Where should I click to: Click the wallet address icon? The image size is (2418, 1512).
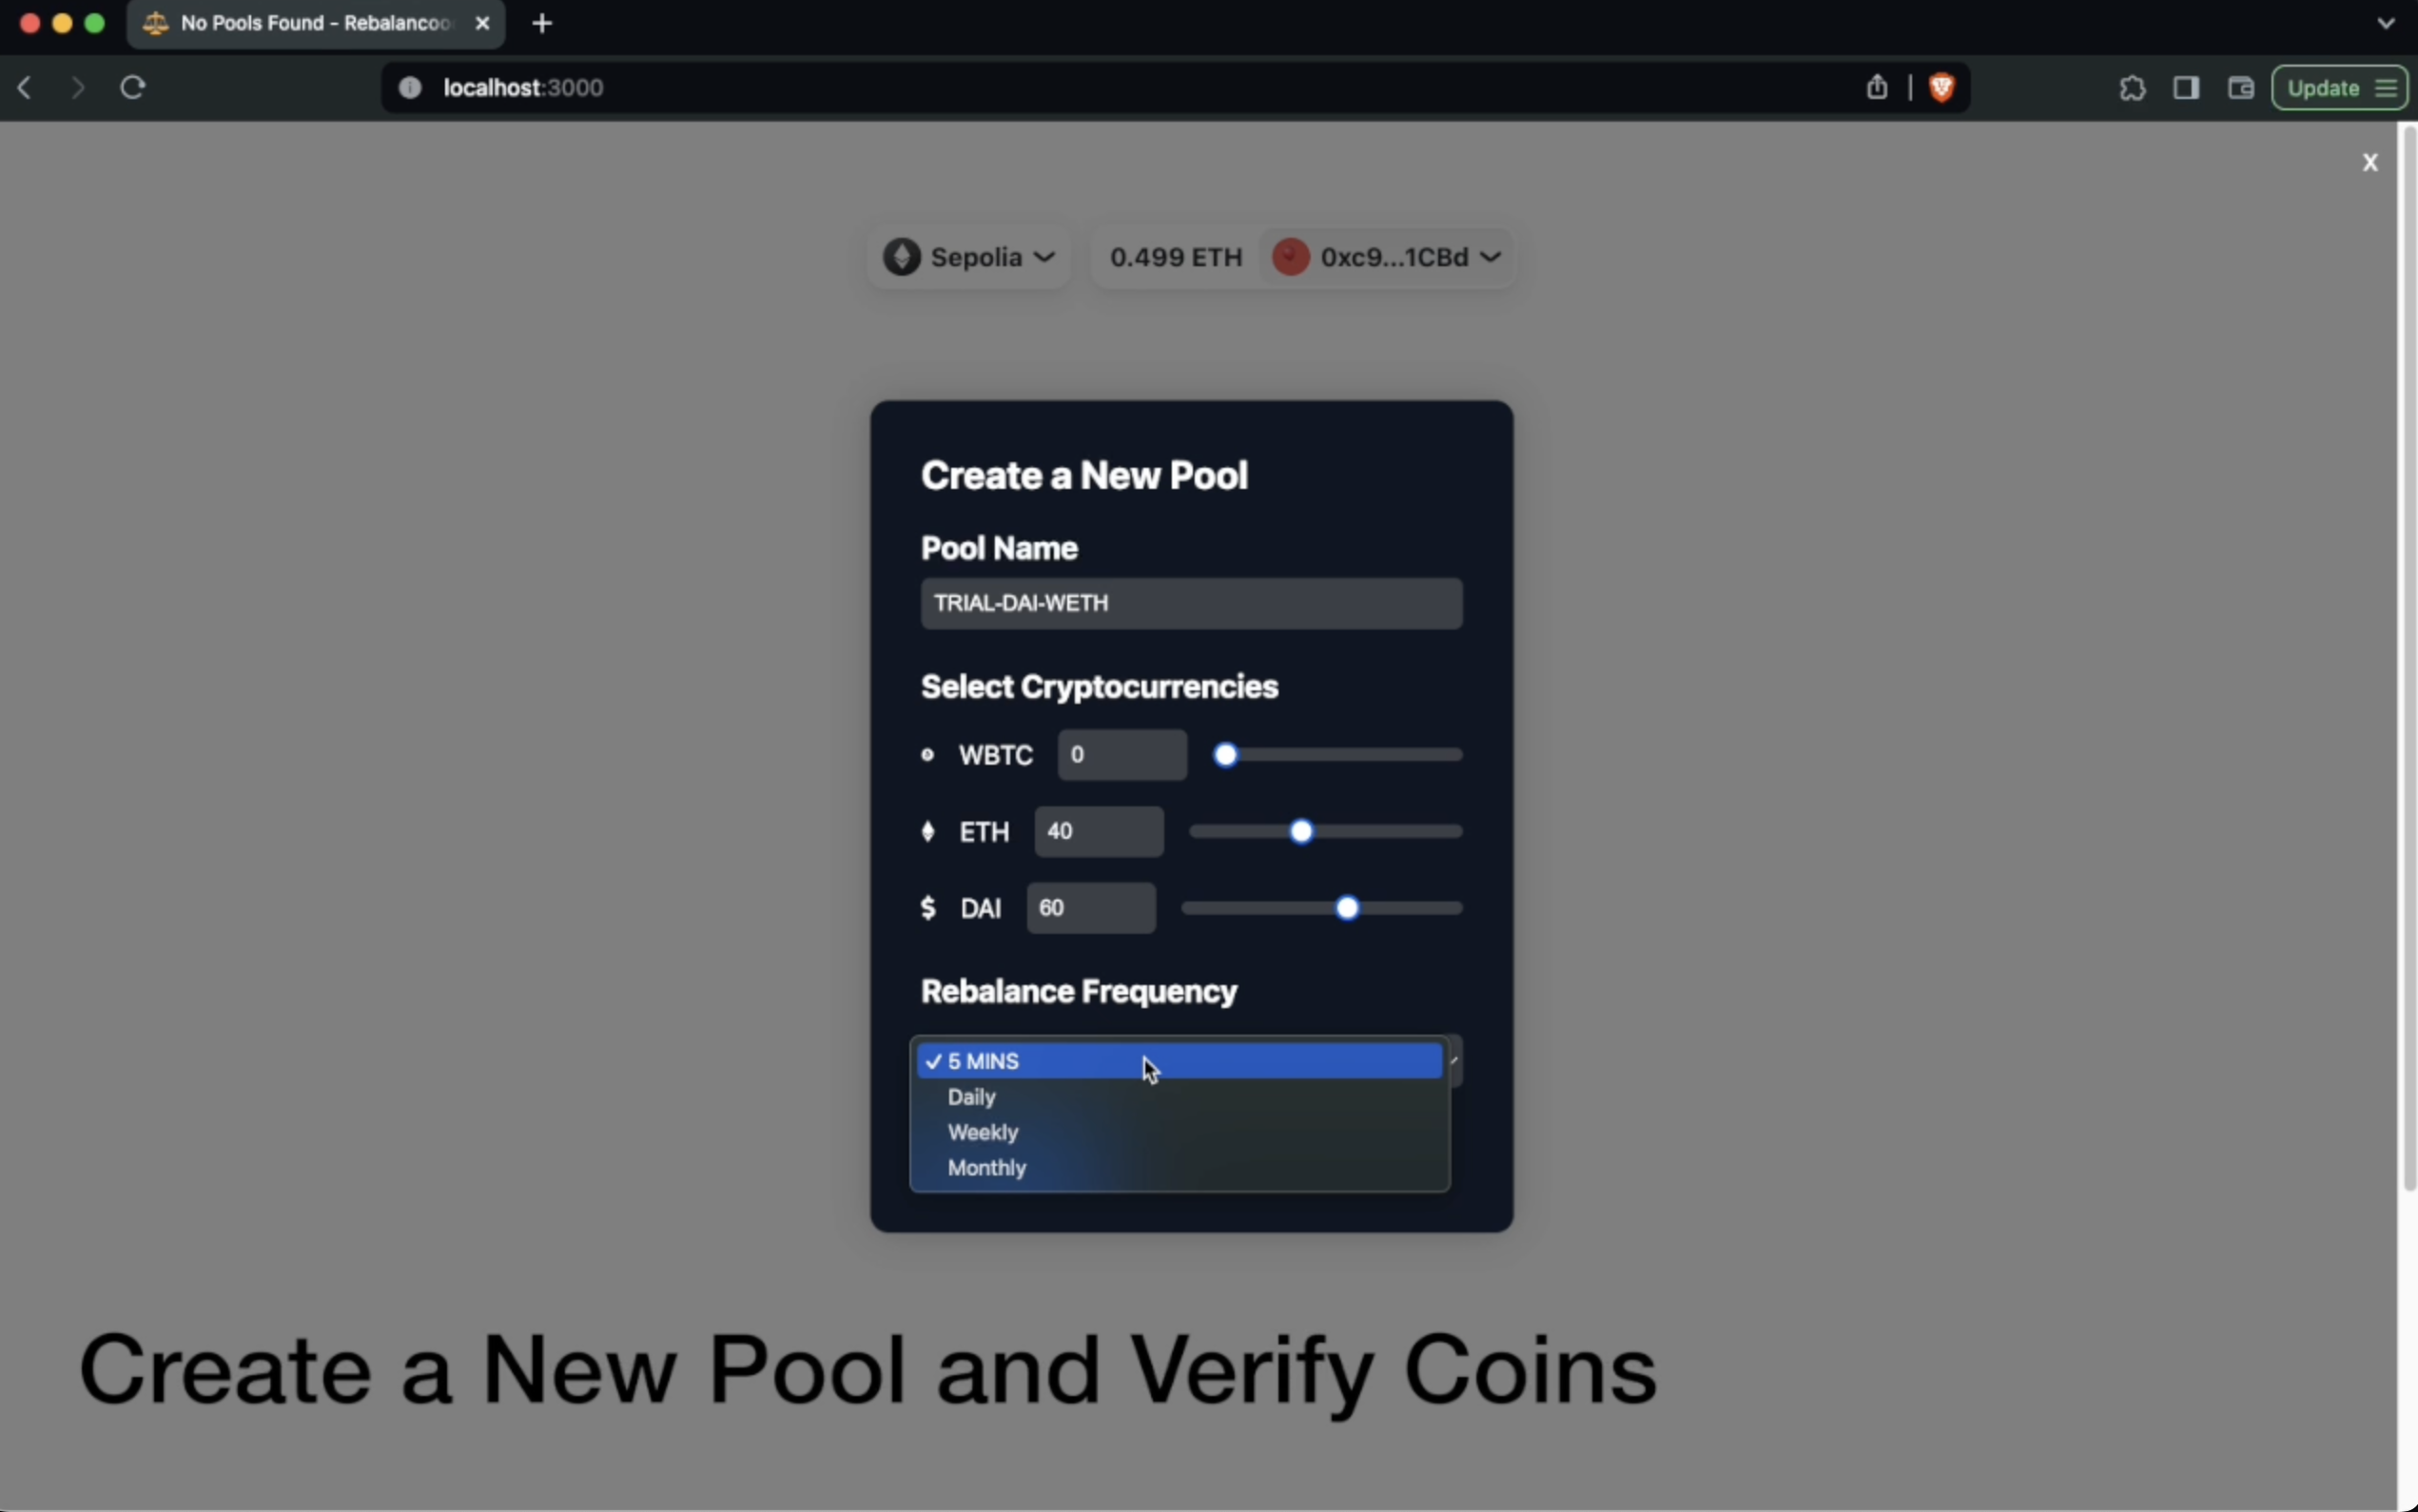(1289, 256)
